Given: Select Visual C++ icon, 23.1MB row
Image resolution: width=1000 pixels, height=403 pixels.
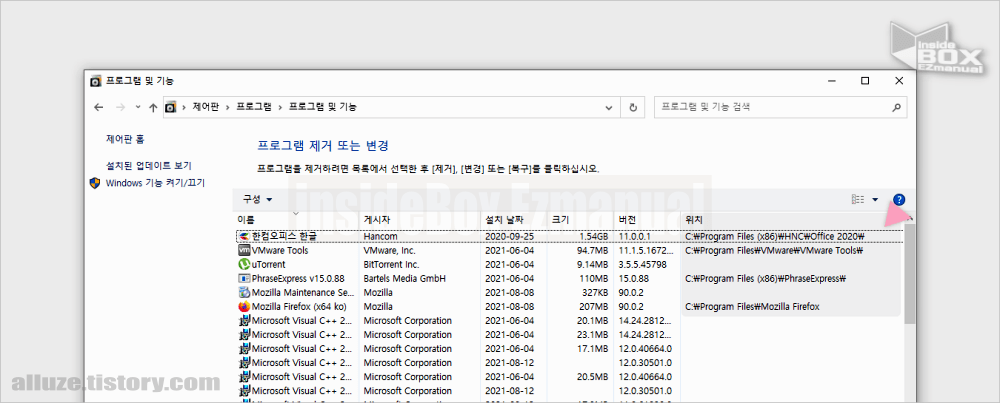Looking at the screenshot, I should click(x=244, y=335).
